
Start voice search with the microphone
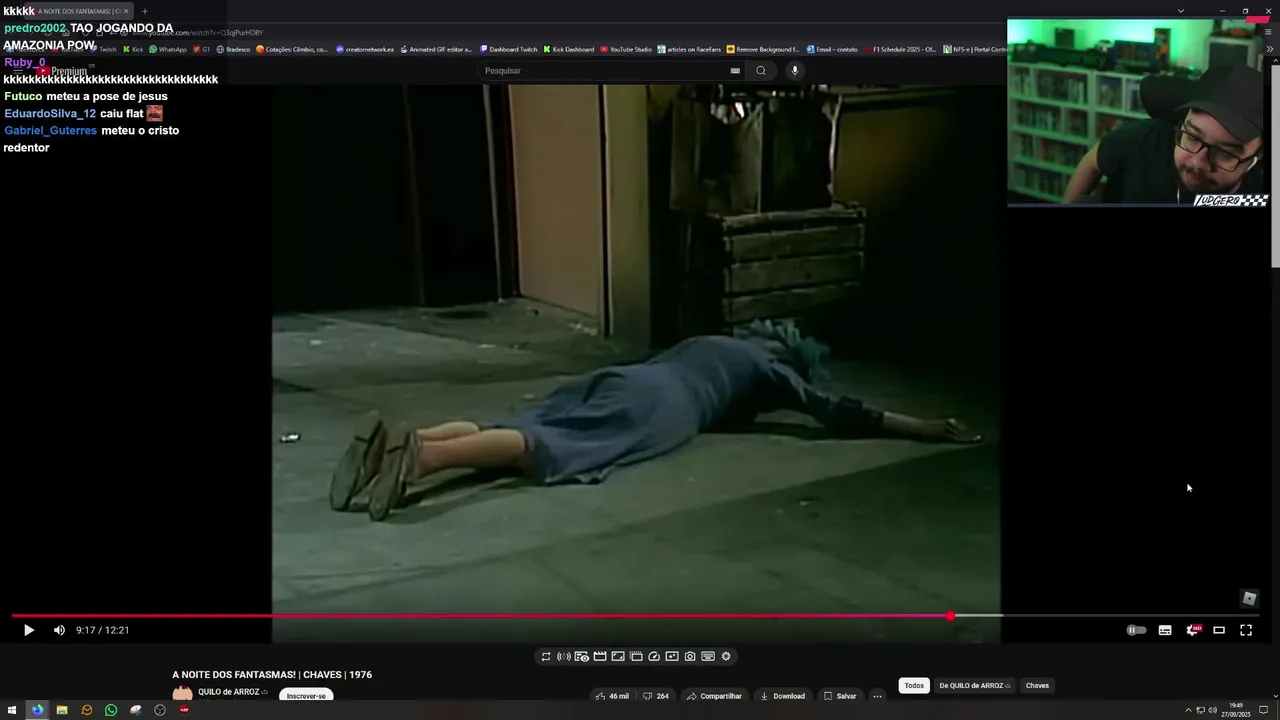795,71
